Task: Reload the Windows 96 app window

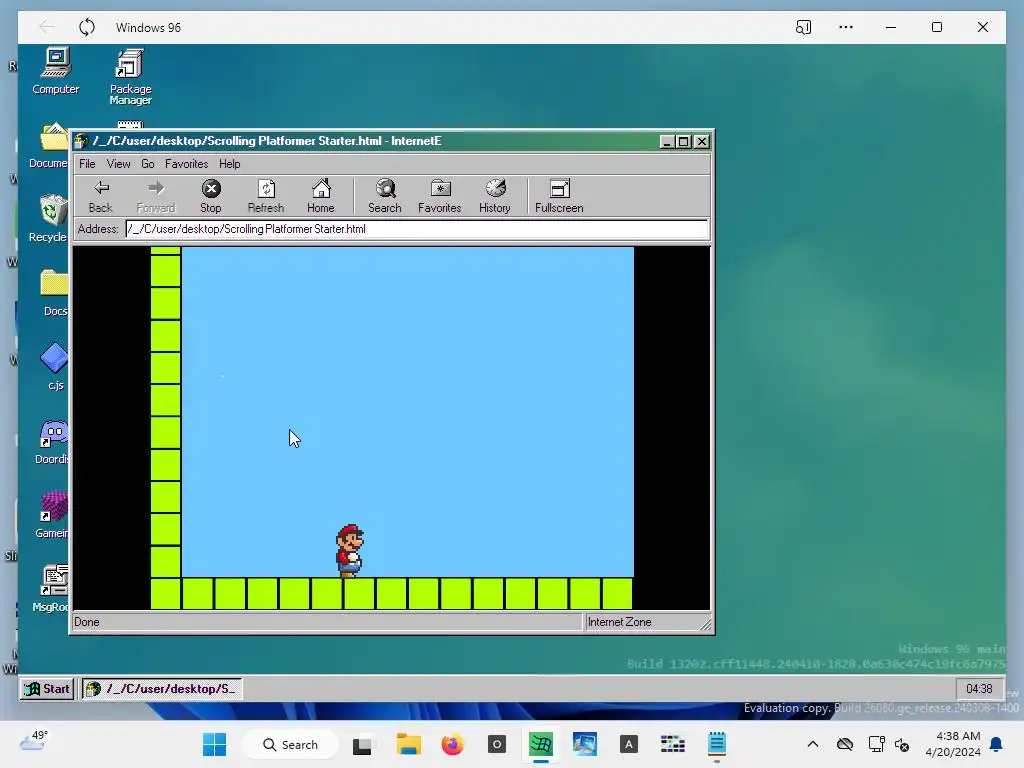Action: [x=87, y=27]
